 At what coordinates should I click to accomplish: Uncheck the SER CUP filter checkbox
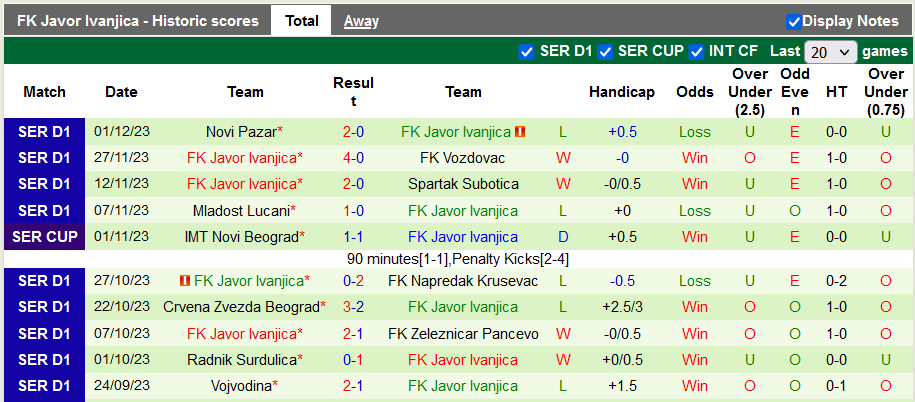605,51
